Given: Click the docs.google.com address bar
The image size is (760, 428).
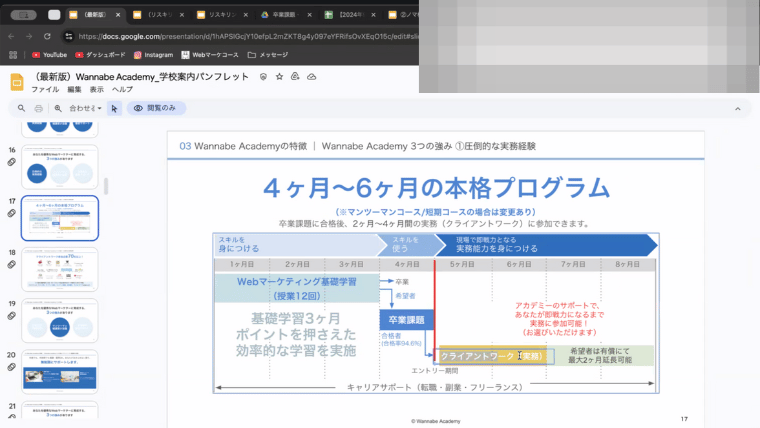Looking at the screenshot, I should 248,36.
